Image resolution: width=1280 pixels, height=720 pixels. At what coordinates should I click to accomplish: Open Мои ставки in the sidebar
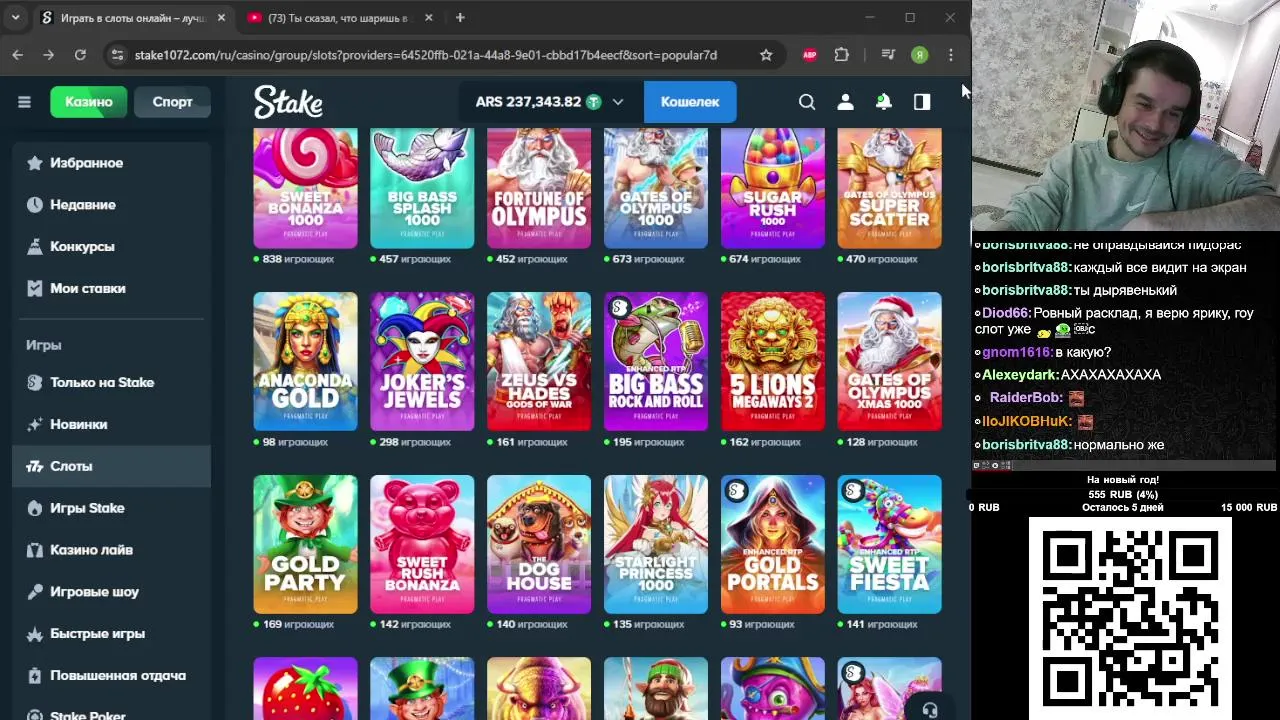point(111,289)
